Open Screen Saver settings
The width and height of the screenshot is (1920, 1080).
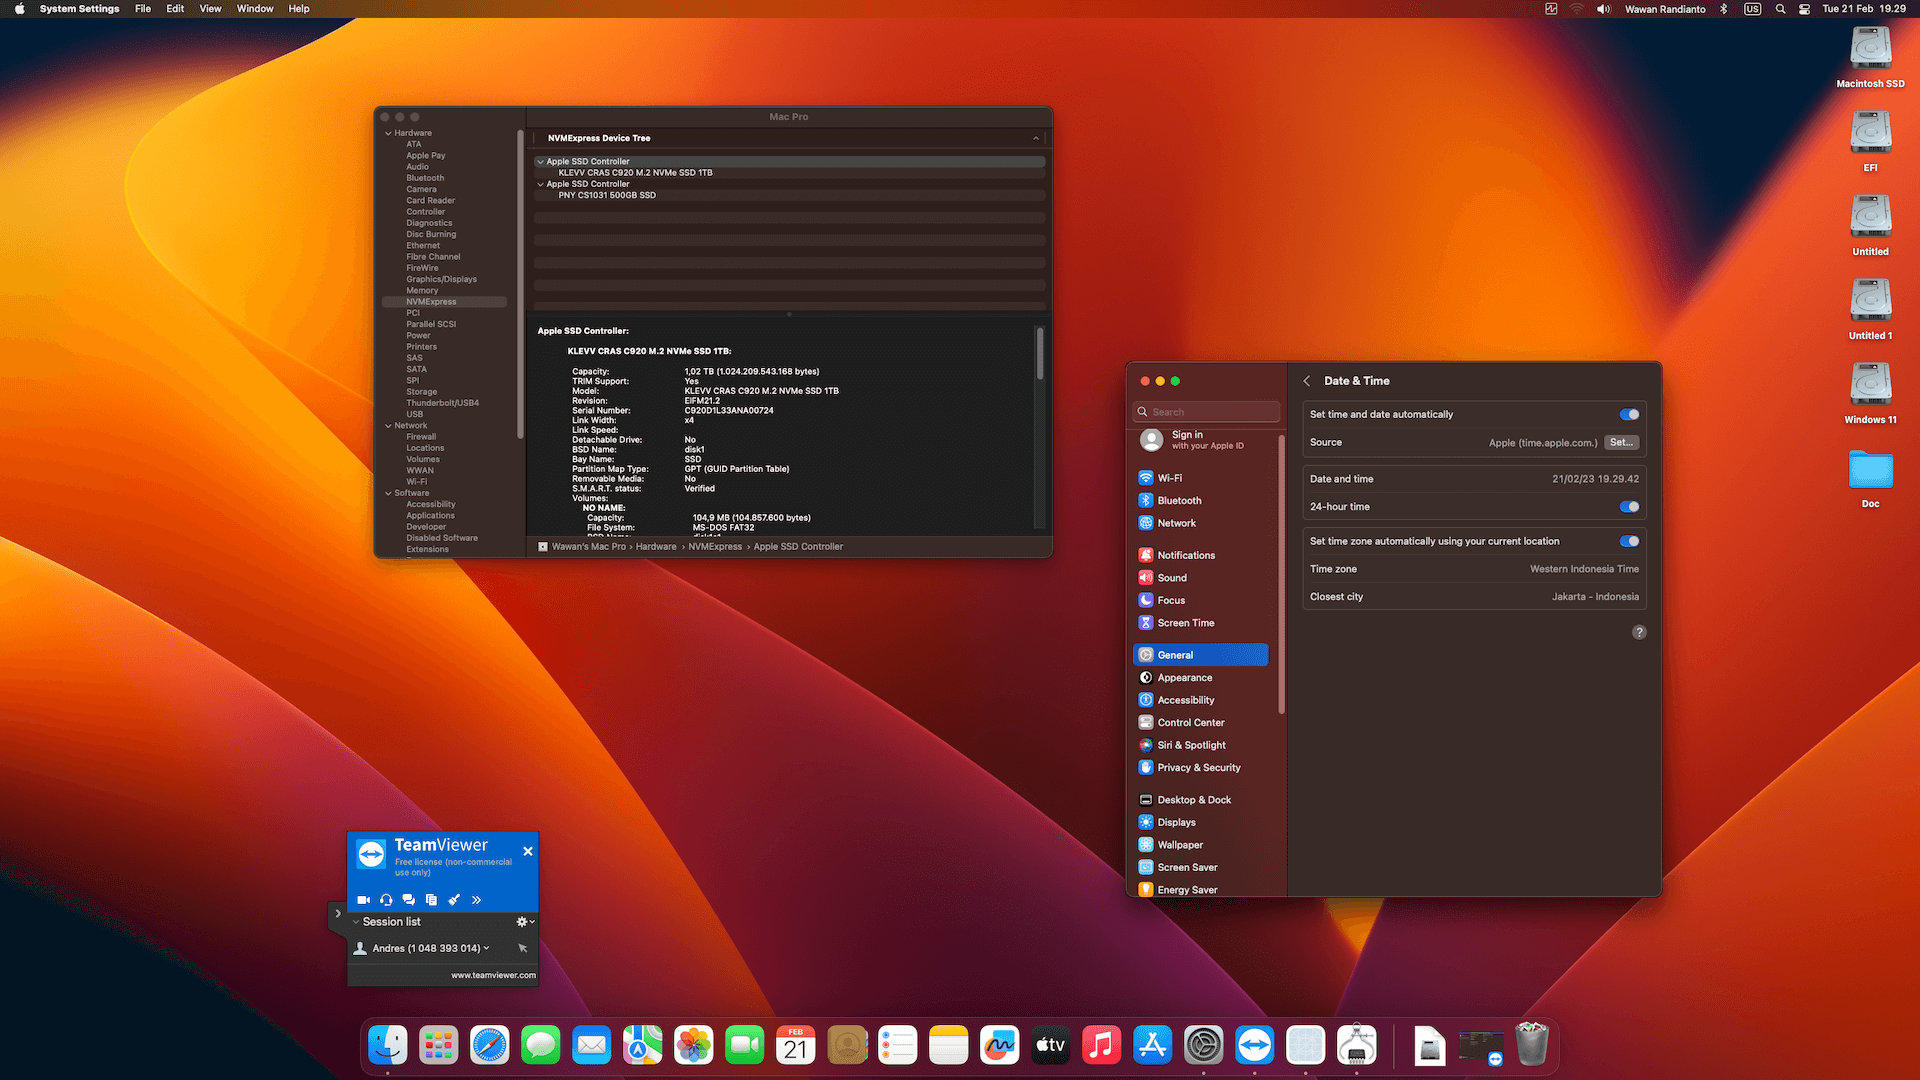(x=1200, y=867)
